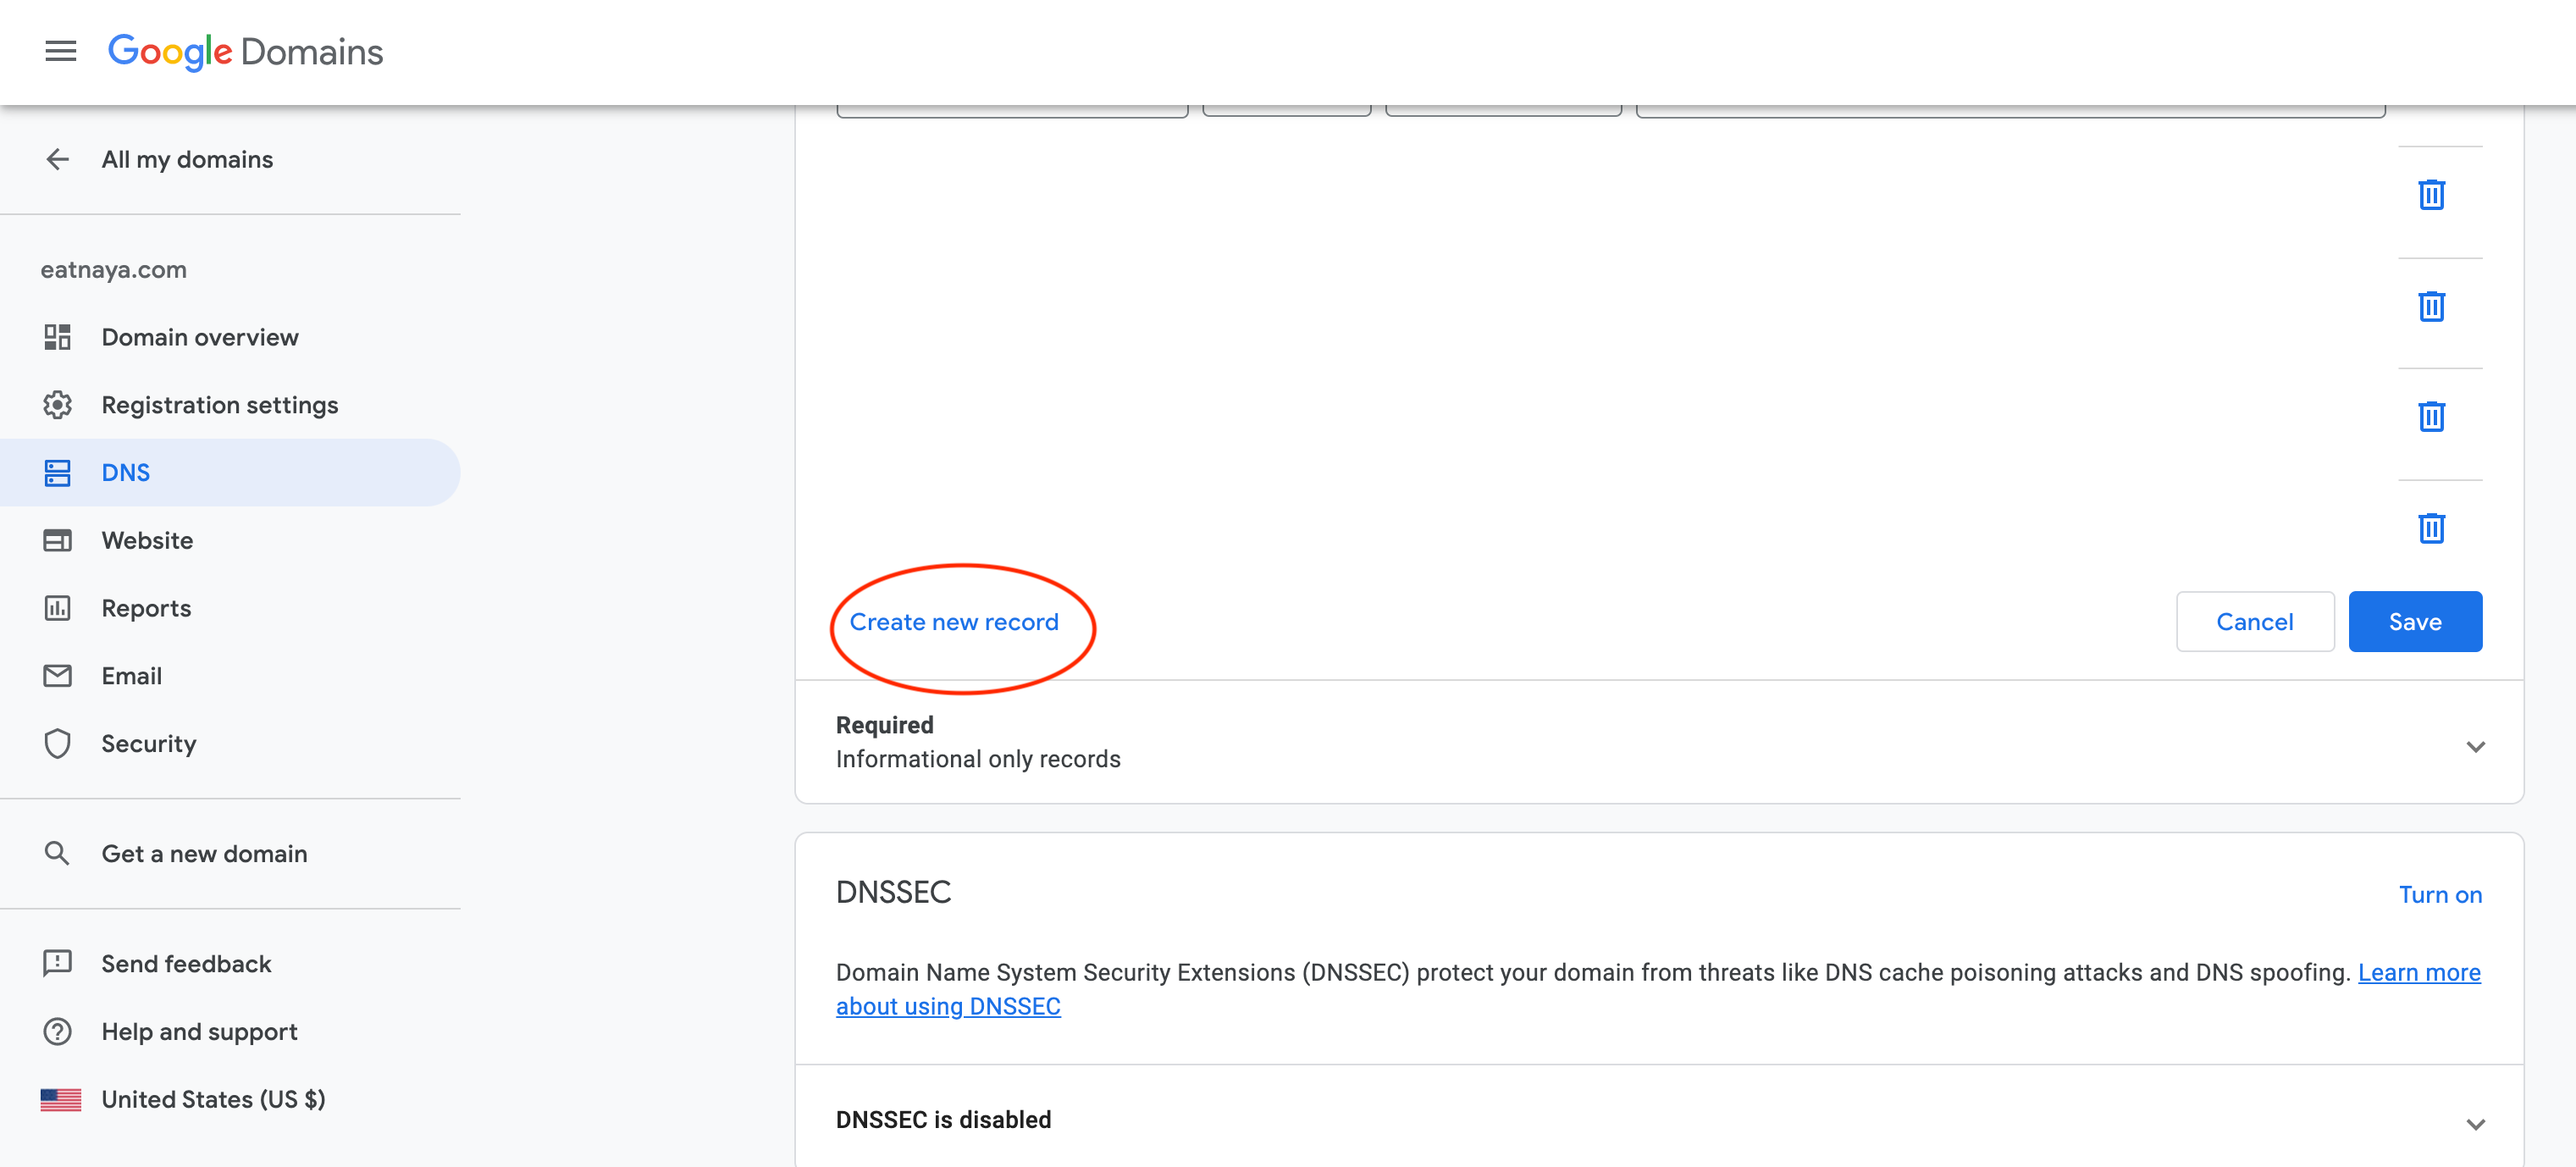The width and height of the screenshot is (2576, 1167).
Task: Open the hamburger main menu
Action: coord(61,51)
